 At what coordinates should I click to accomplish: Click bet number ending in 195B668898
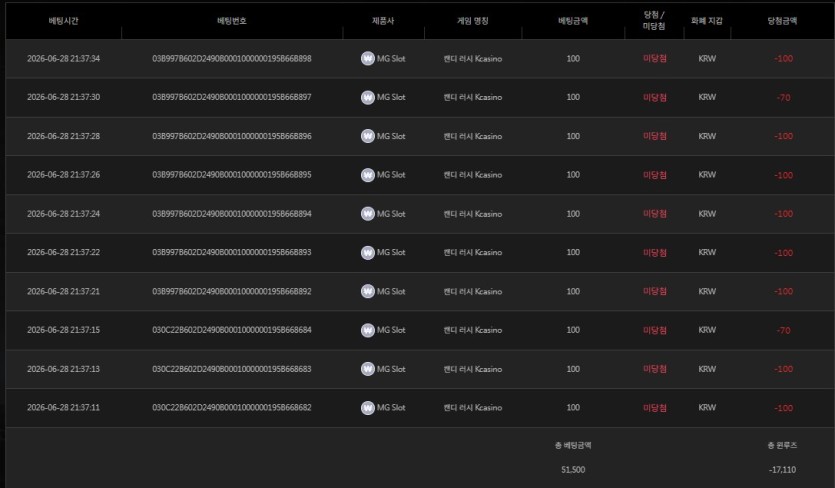[232, 59]
